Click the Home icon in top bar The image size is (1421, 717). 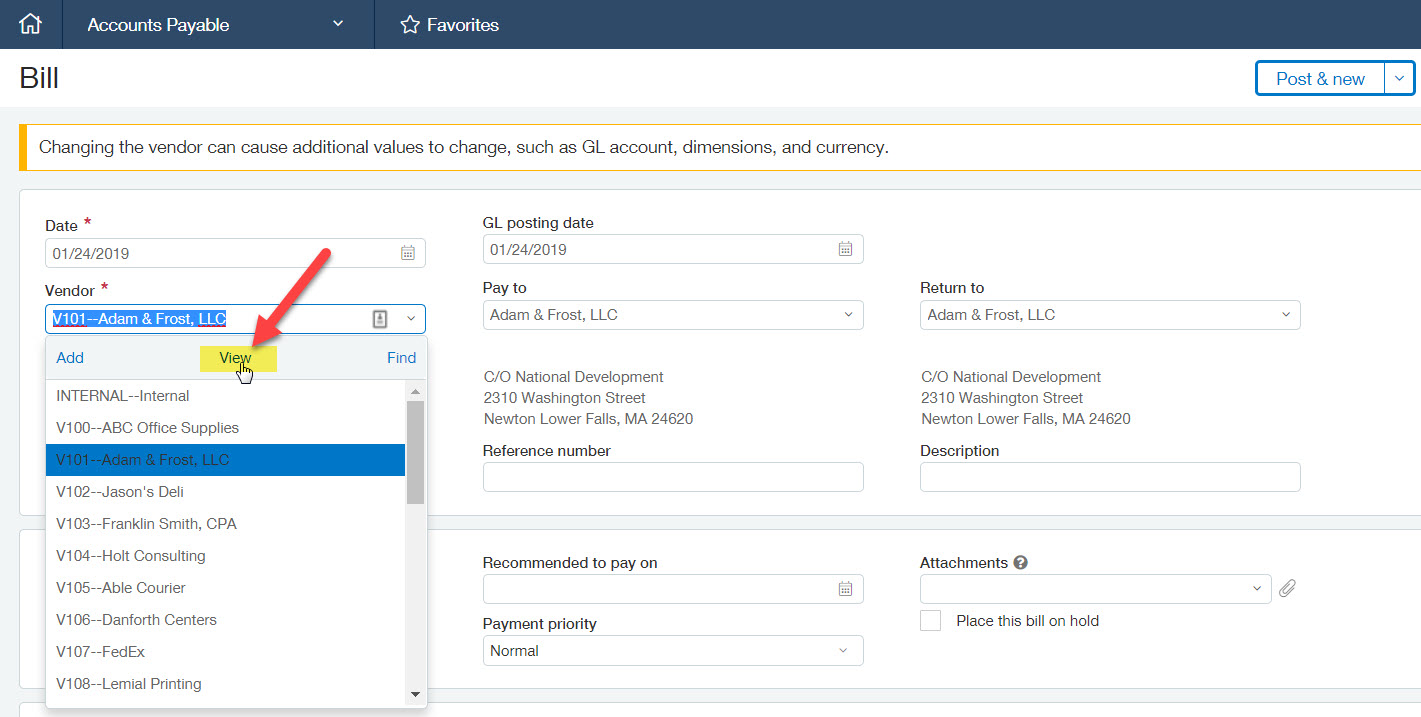[x=31, y=24]
